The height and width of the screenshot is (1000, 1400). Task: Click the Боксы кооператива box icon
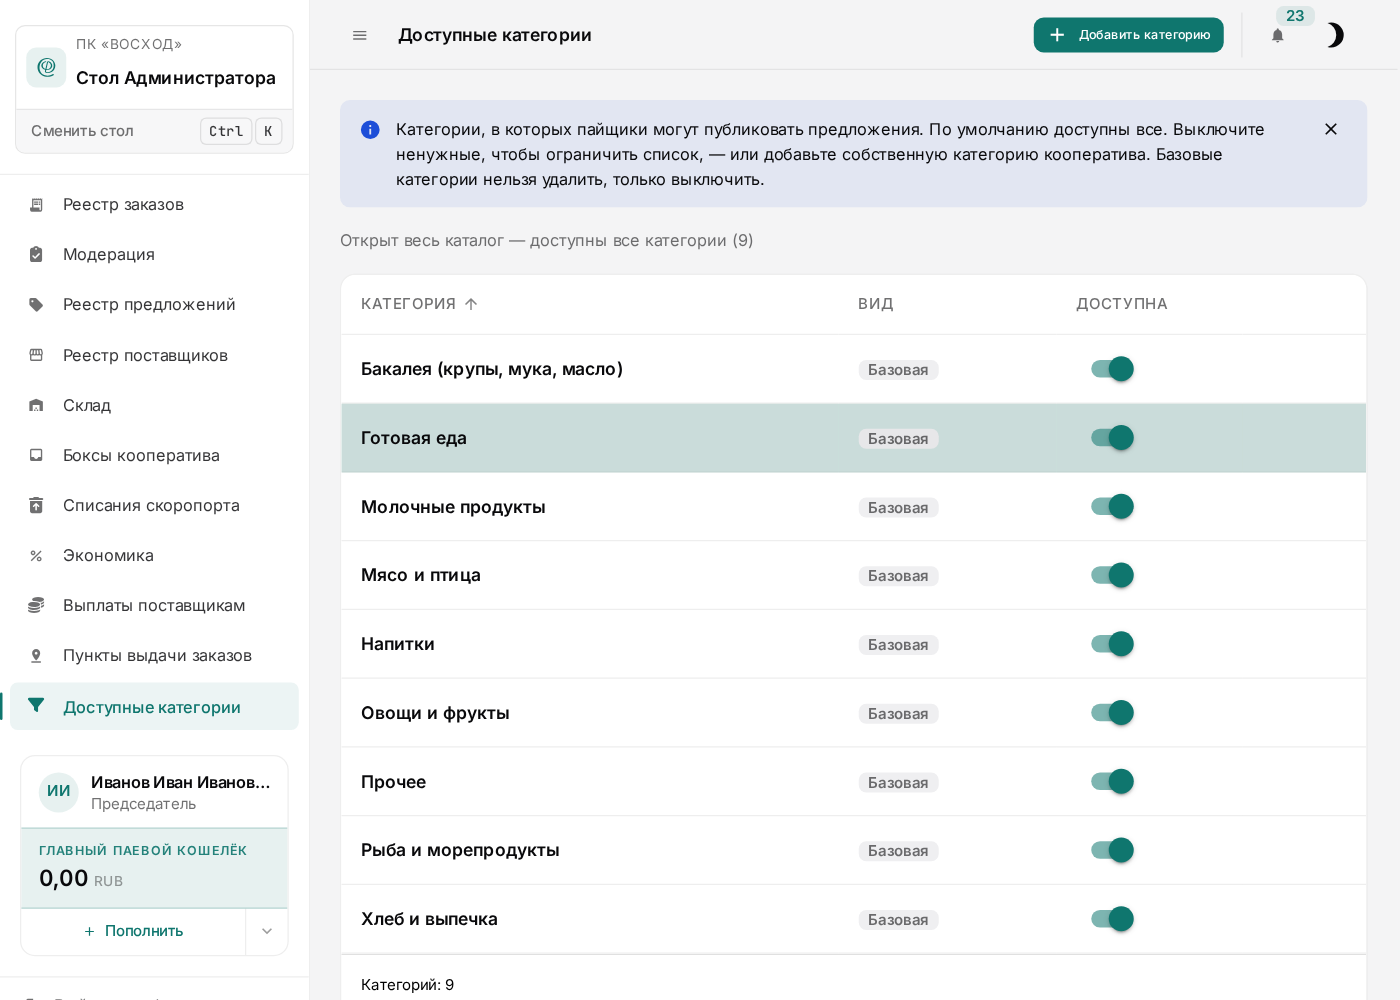pos(36,455)
